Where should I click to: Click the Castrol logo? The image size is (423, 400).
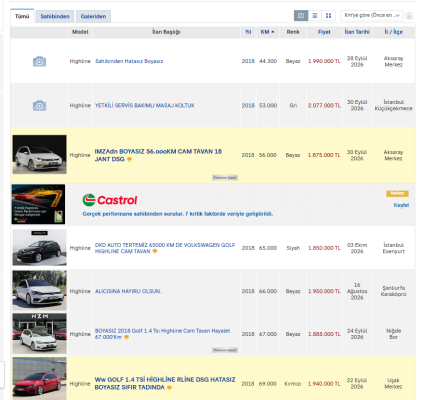[110, 200]
